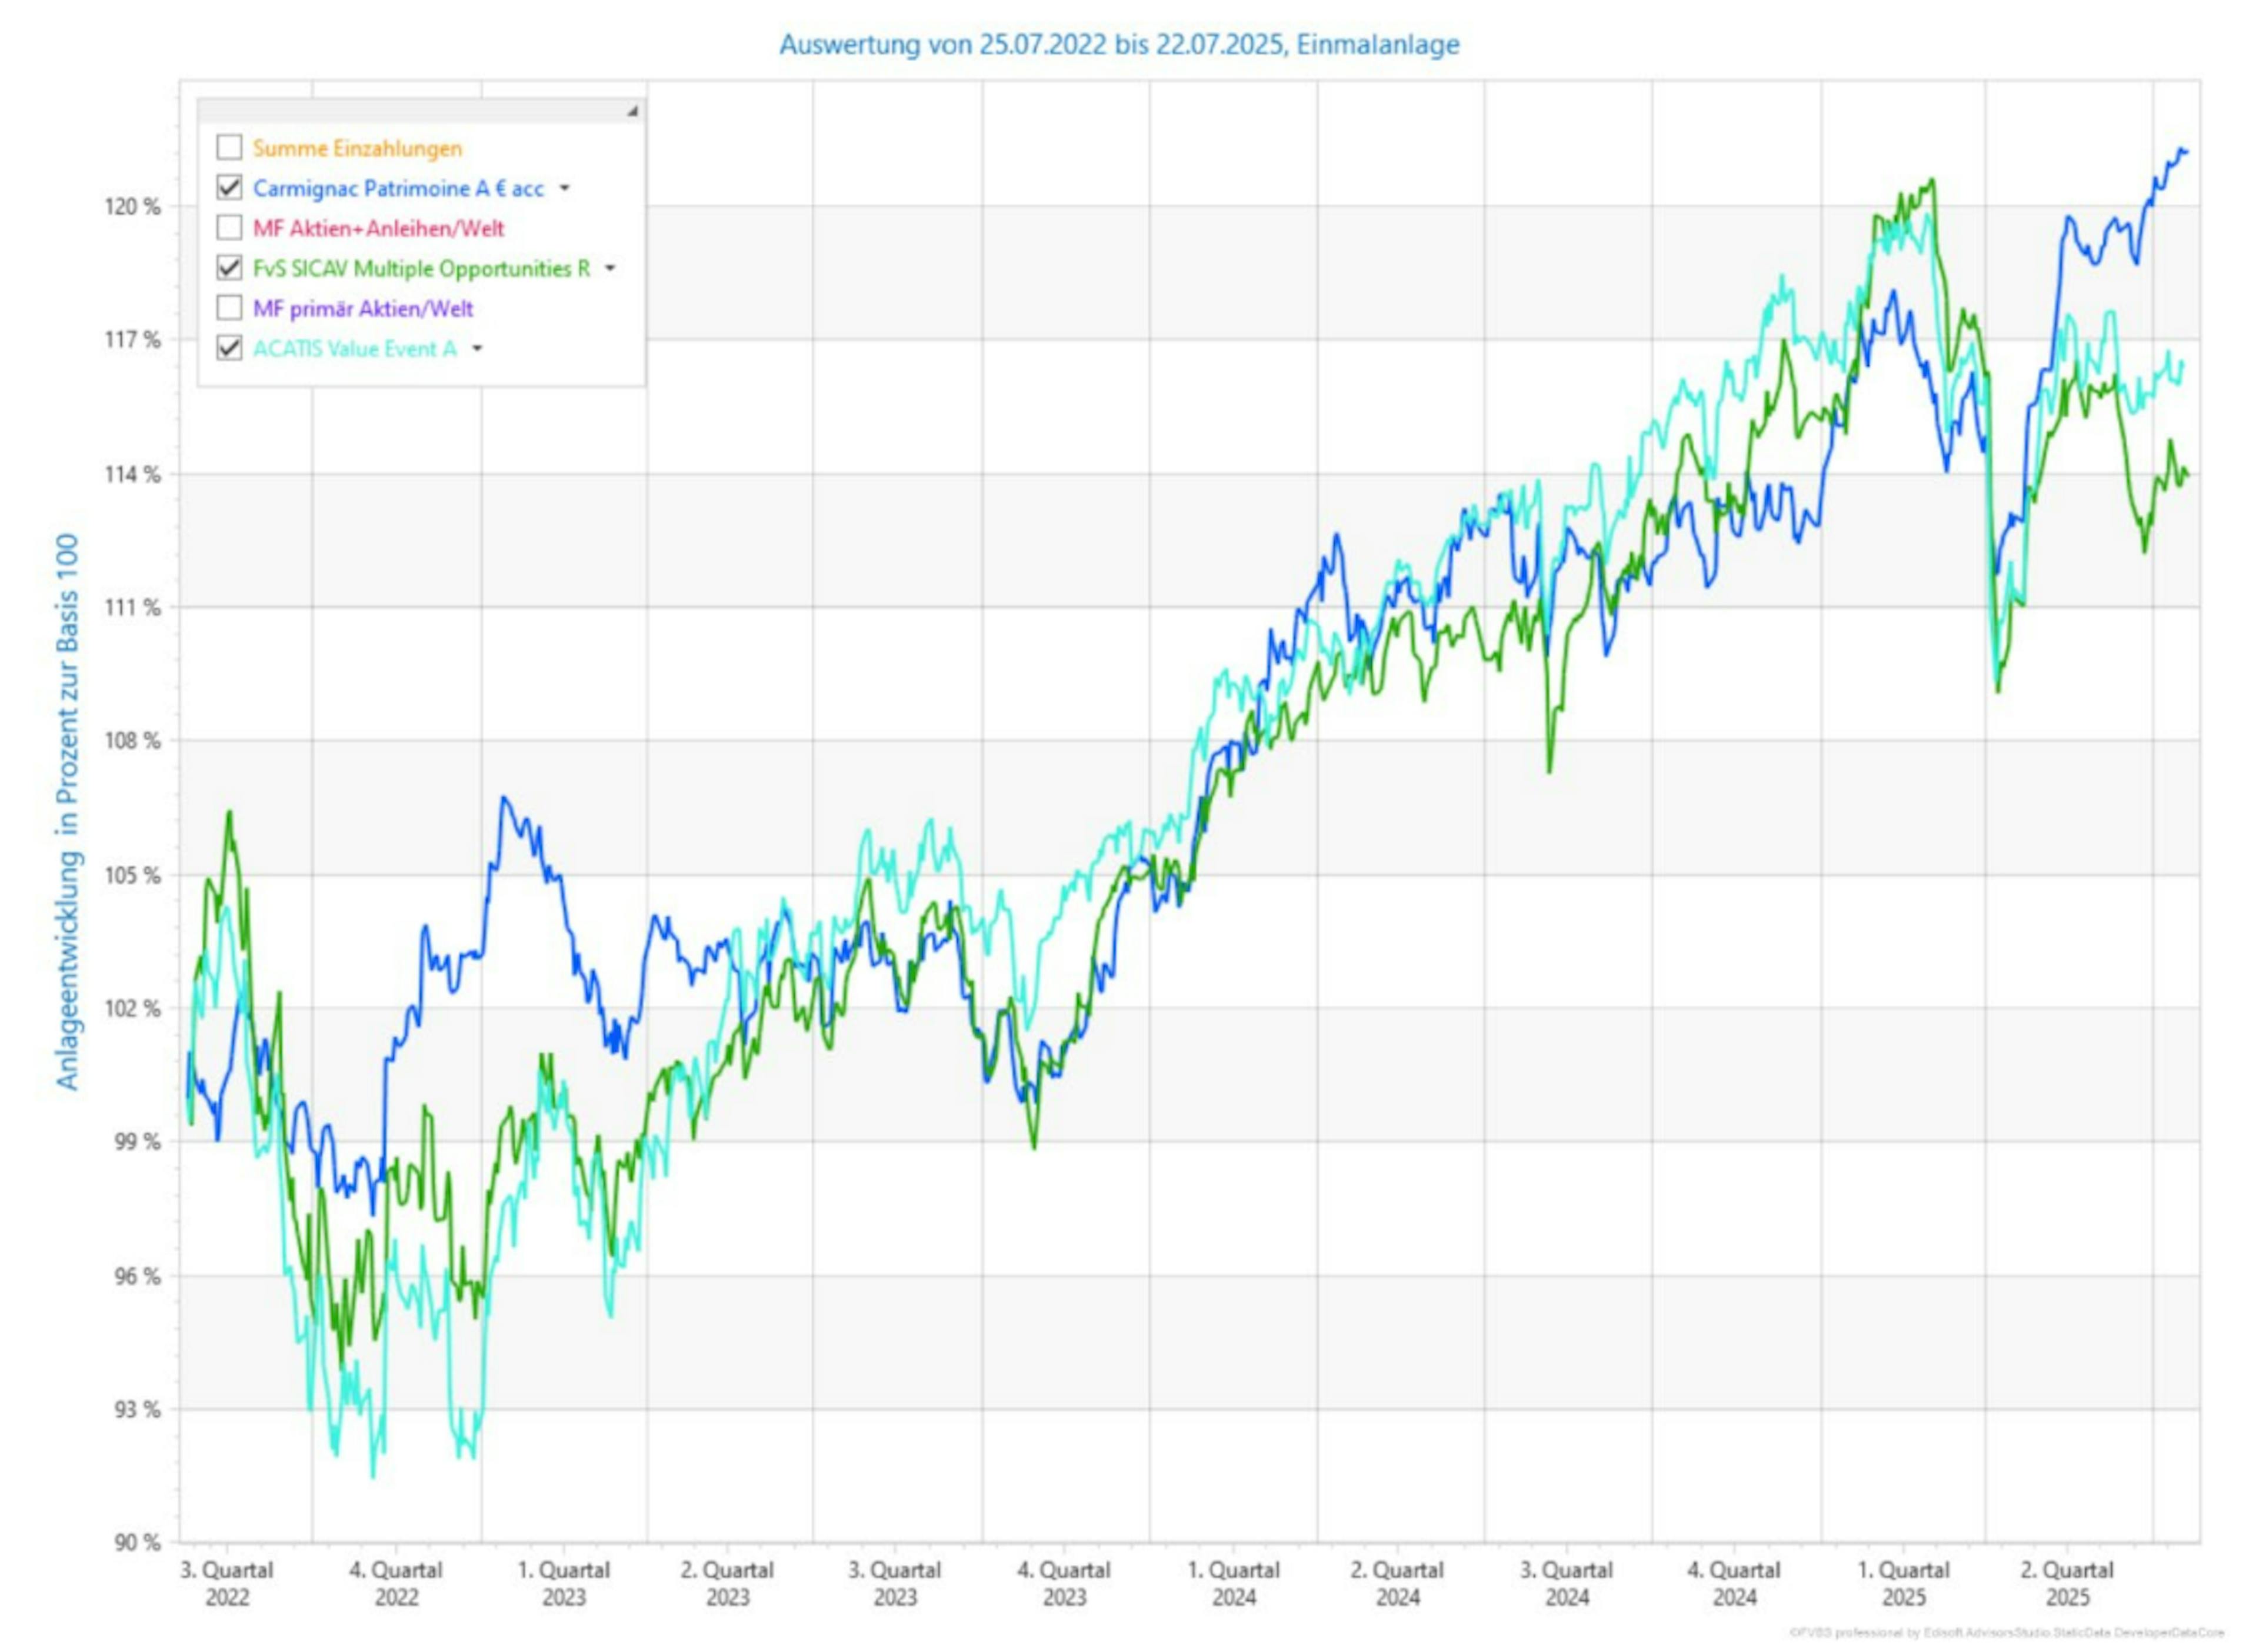Click the MF Aktien+Anleihen/Welt legend text
Viewport: 2259px width, 1652px height.
(x=378, y=228)
